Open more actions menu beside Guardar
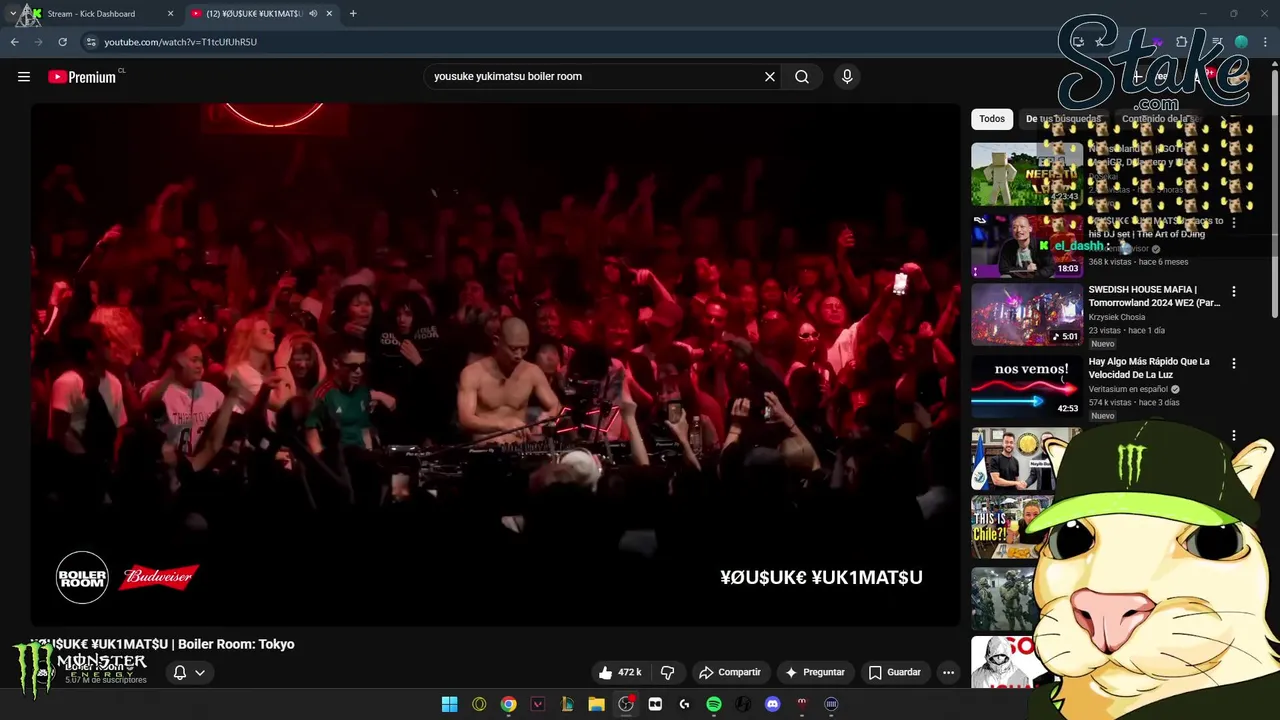This screenshot has height=720, width=1280. tap(948, 673)
